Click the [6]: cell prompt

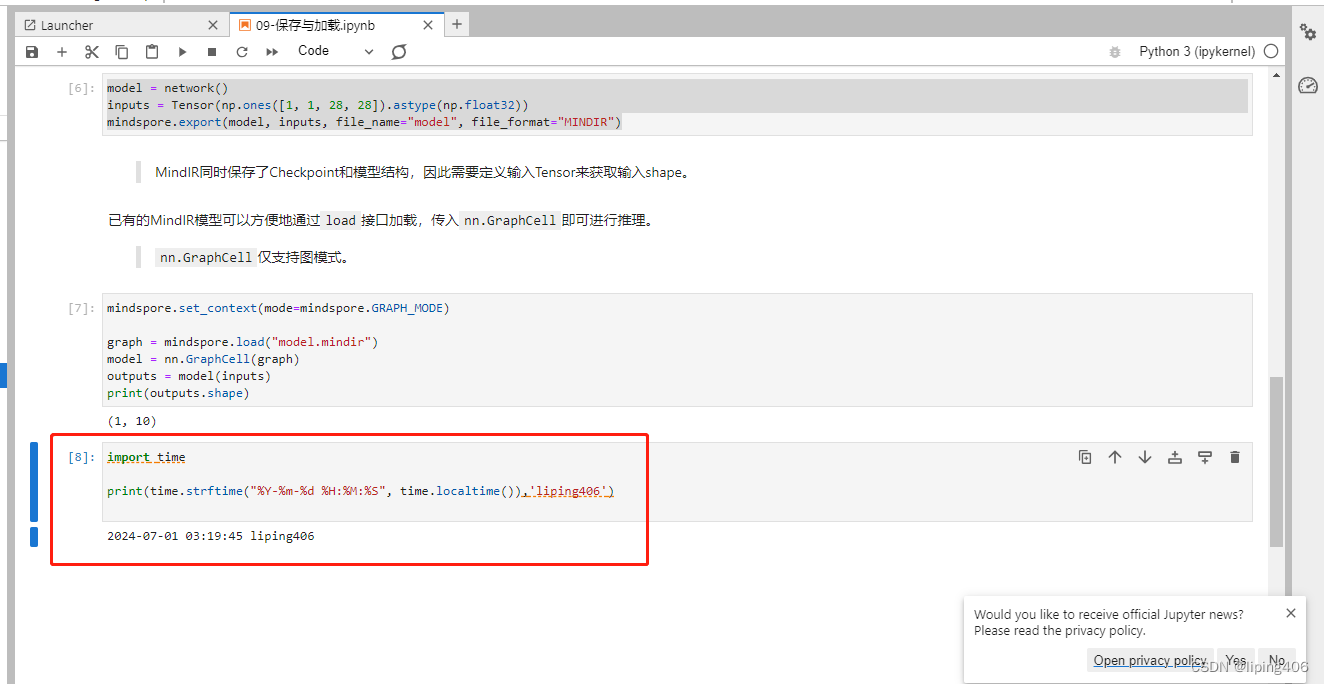pyautogui.click(x=81, y=88)
